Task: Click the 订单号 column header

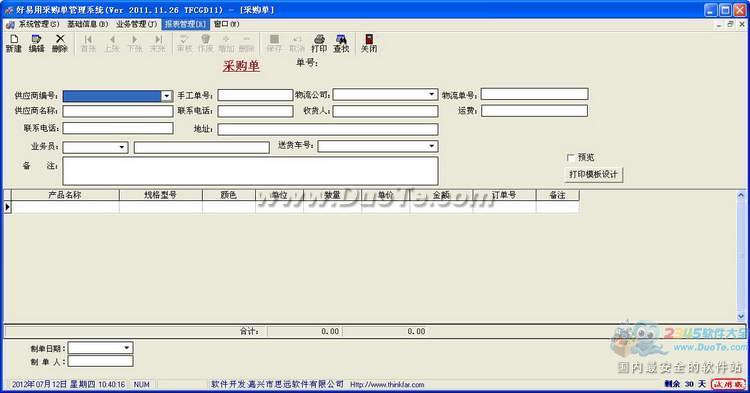Action: pyautogui.click(x=504, y=195)
